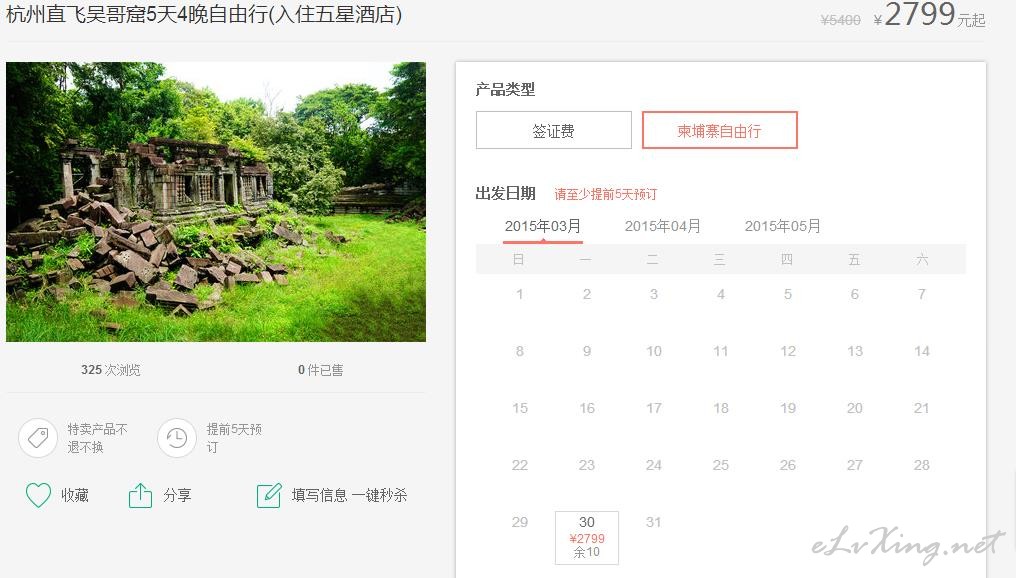Screen dimensions: 1016x578
Task: Click calendar date 17
Action: (654, 408)
